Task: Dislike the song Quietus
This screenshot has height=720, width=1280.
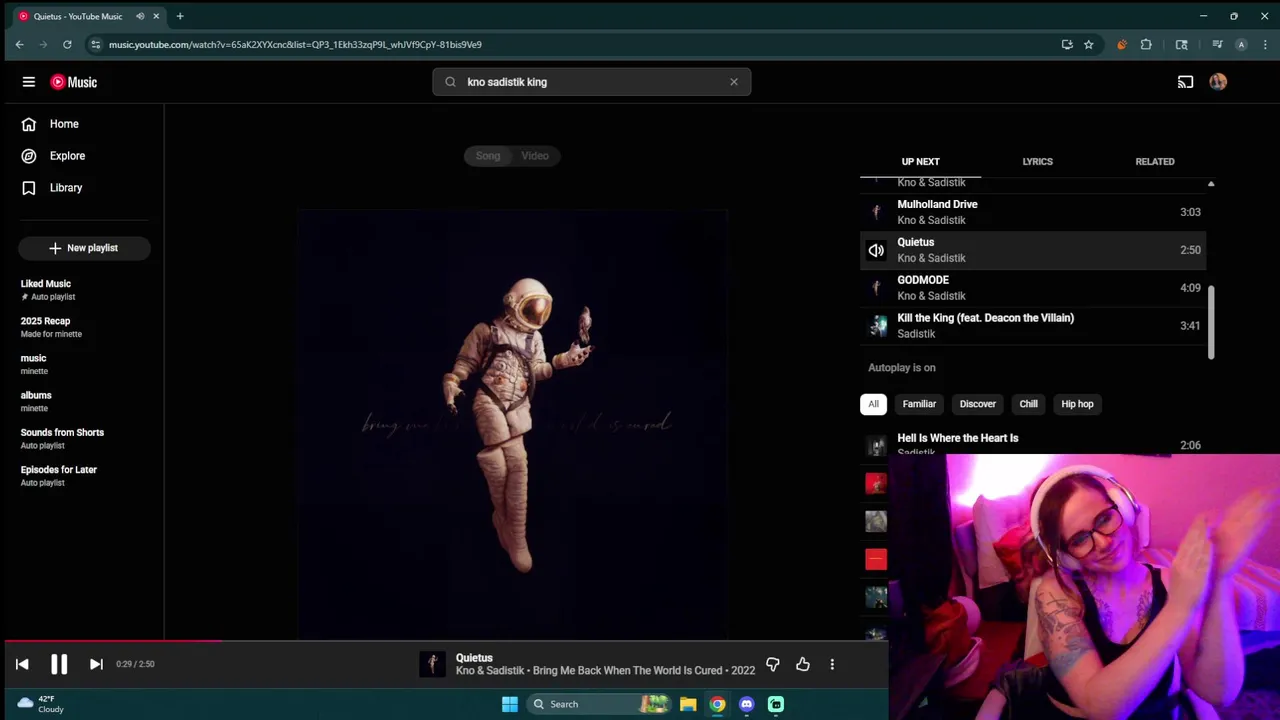Action: pos(773,664)
